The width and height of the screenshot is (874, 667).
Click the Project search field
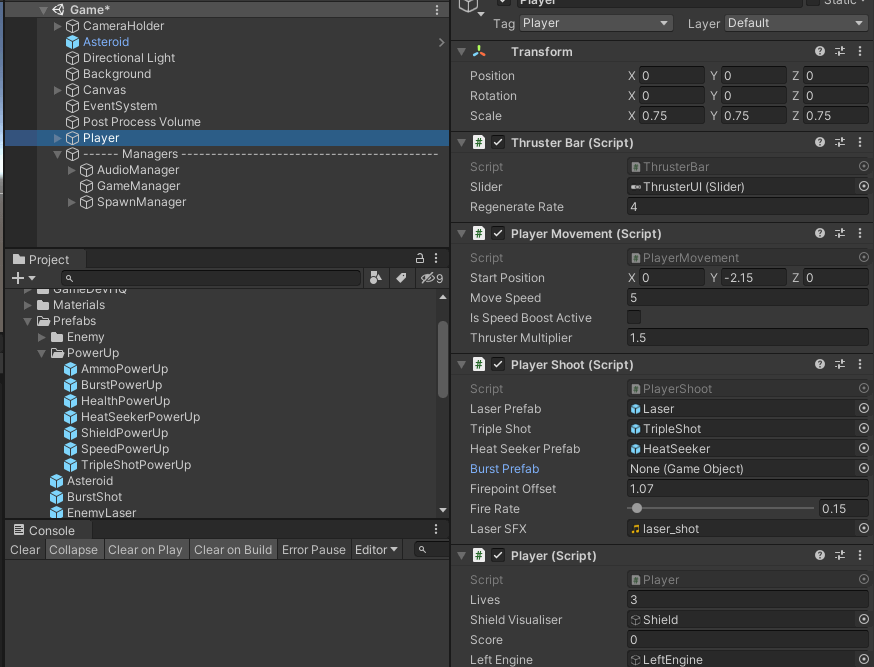[211, 277]
